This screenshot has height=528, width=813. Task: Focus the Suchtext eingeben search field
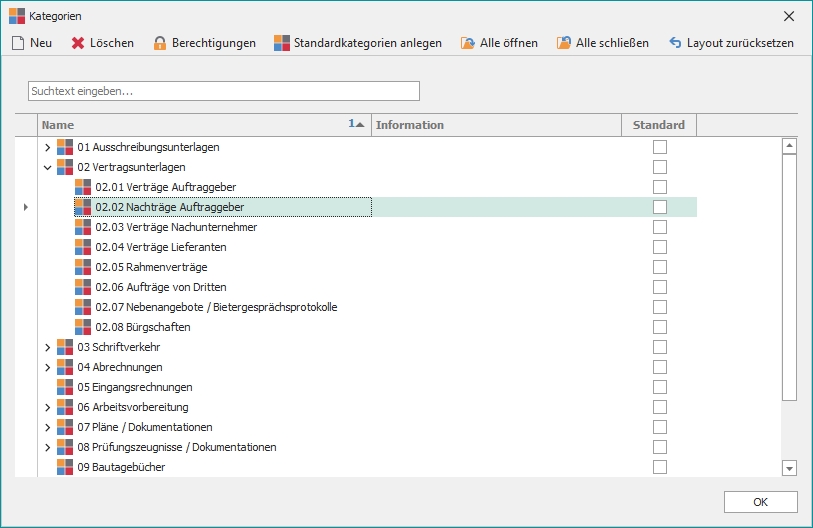(224, 91)
